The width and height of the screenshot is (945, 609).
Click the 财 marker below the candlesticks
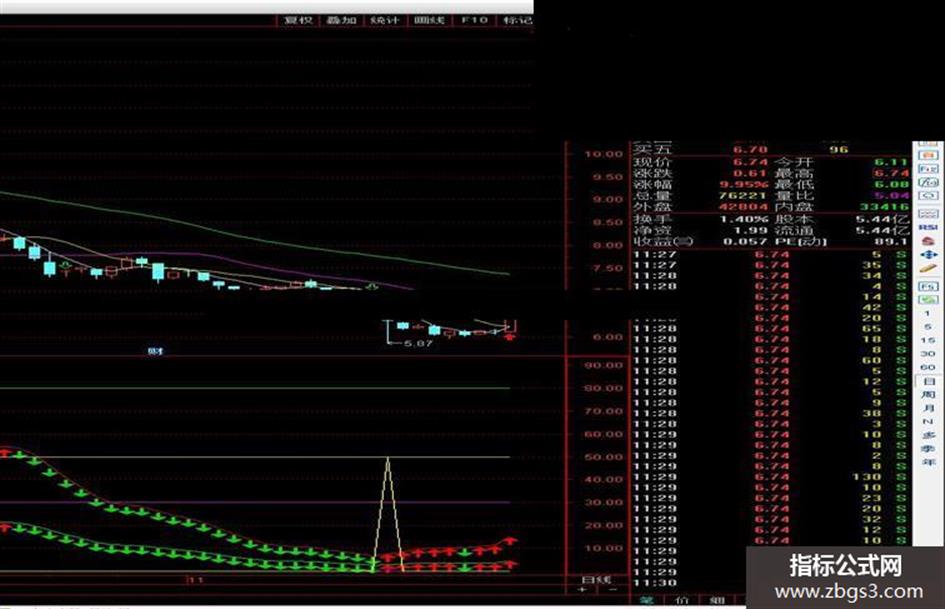coord(155,350)
